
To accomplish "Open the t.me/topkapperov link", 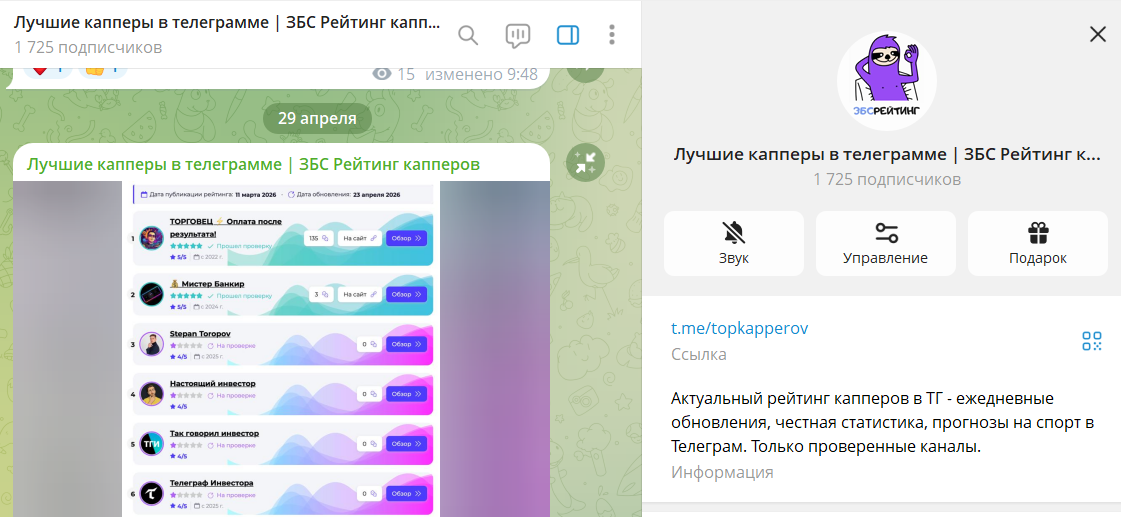I will point(739,328).
